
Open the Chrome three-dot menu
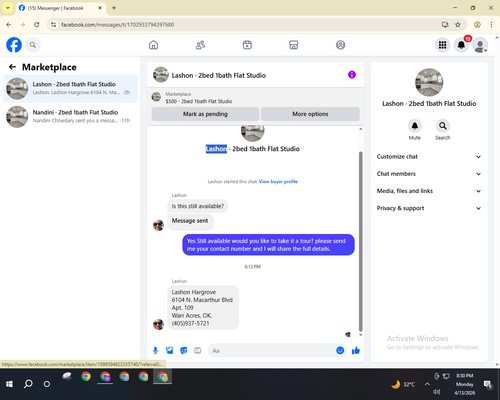(491, 24)
